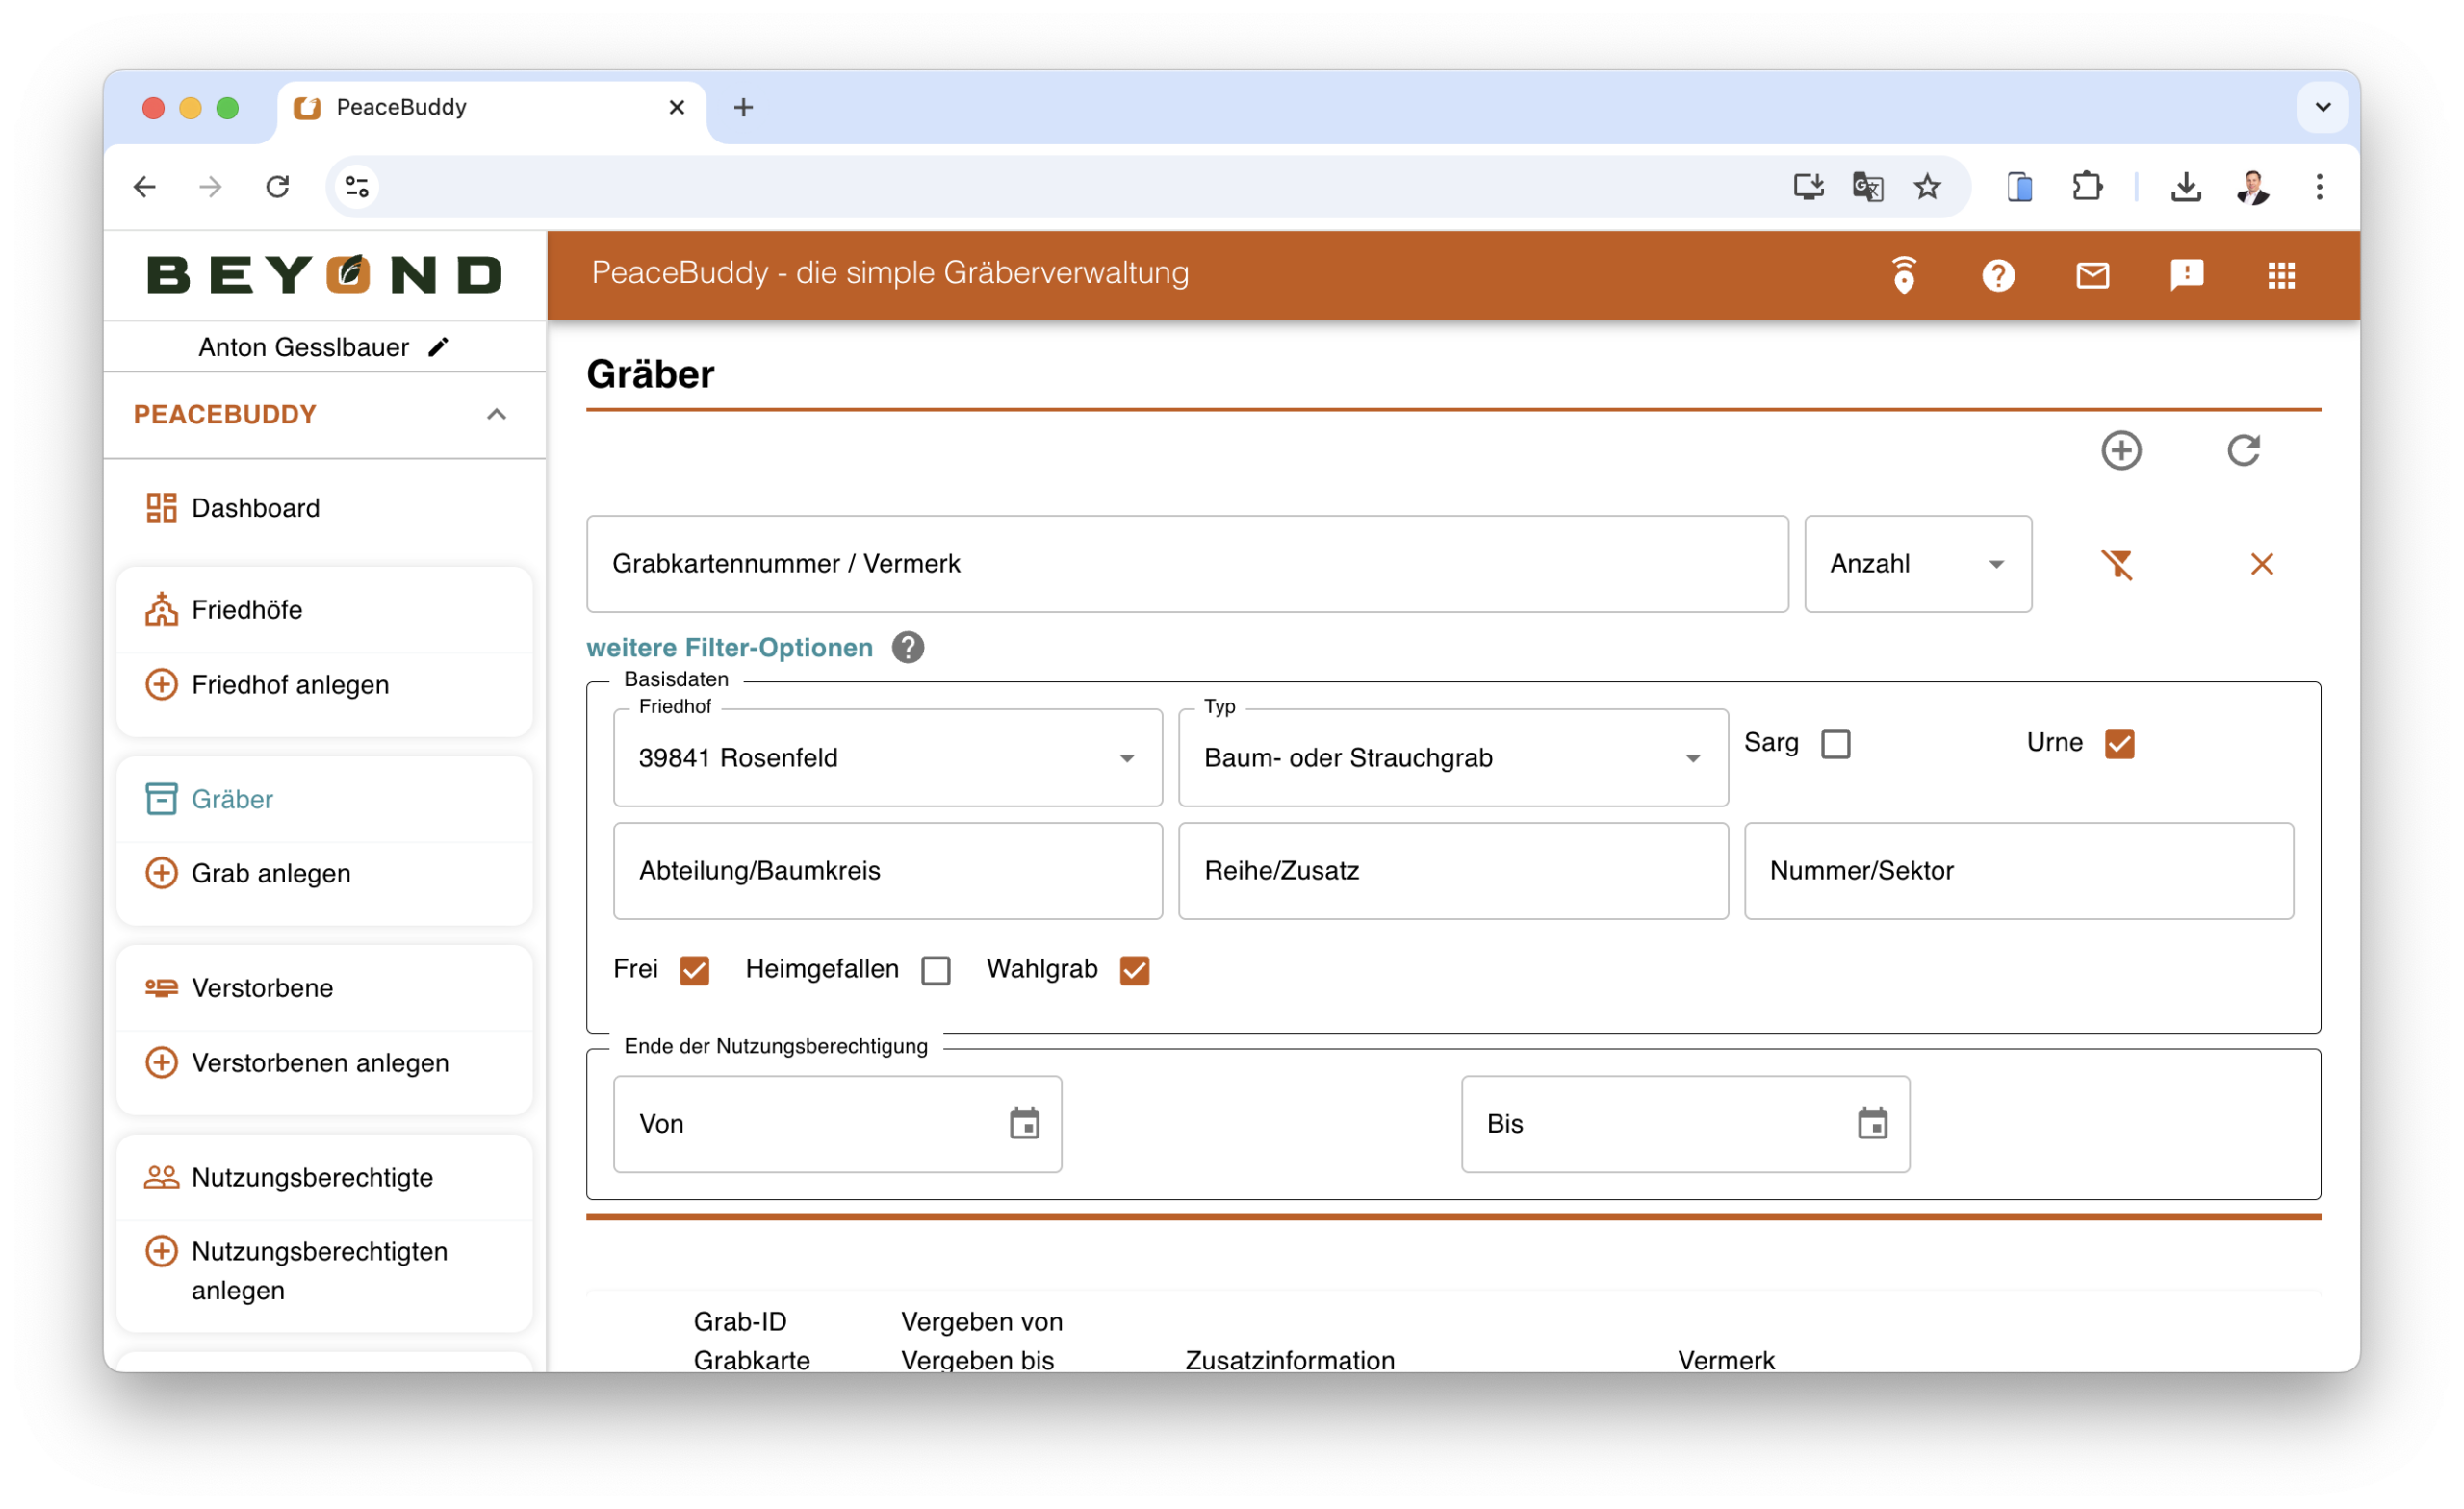Click the feedback speech bubble icon

pyautogui.click(x=2186, y=275)
